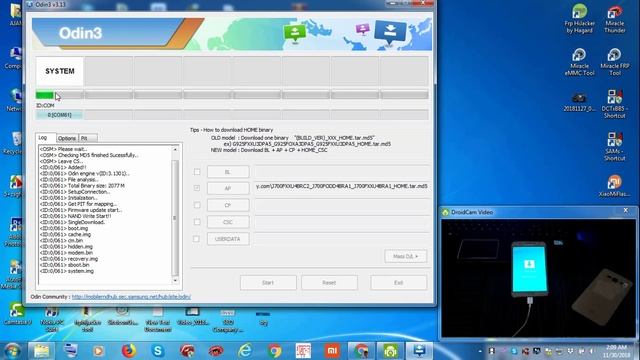Click the 'NAND Write Start!!' log line
The image size is (640, 360).
75,216
